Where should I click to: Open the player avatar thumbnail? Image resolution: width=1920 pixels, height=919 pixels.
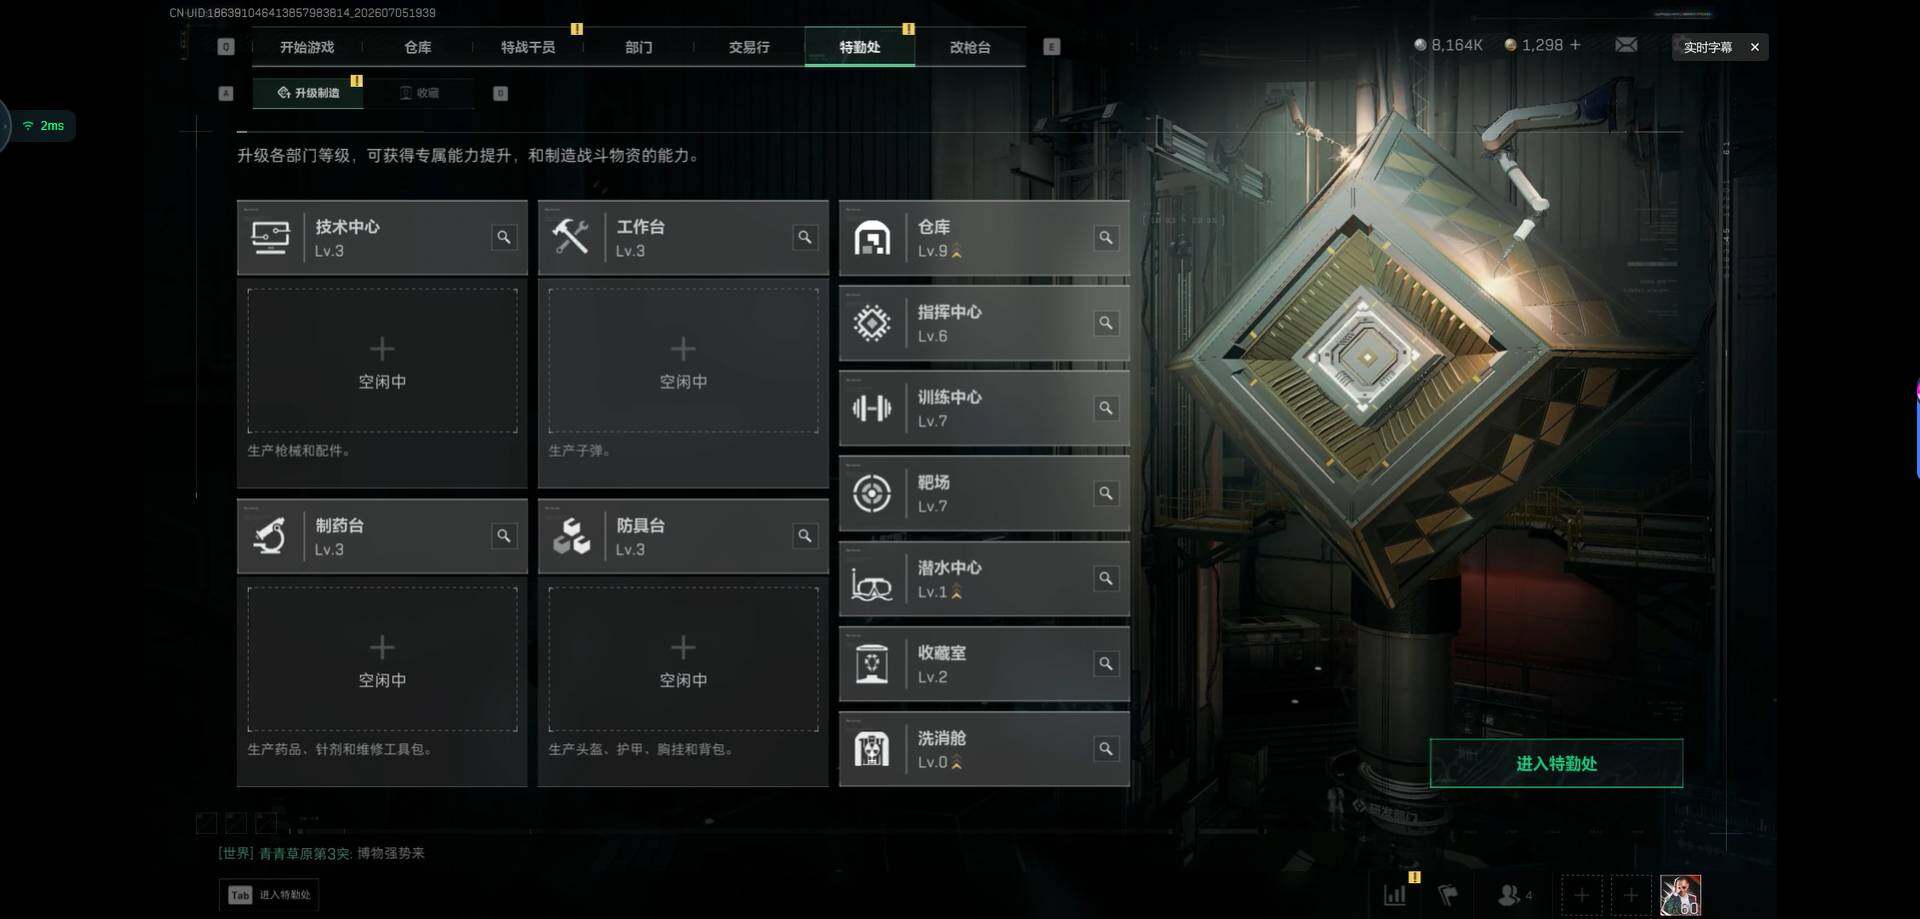click(x=1680, y=895)
